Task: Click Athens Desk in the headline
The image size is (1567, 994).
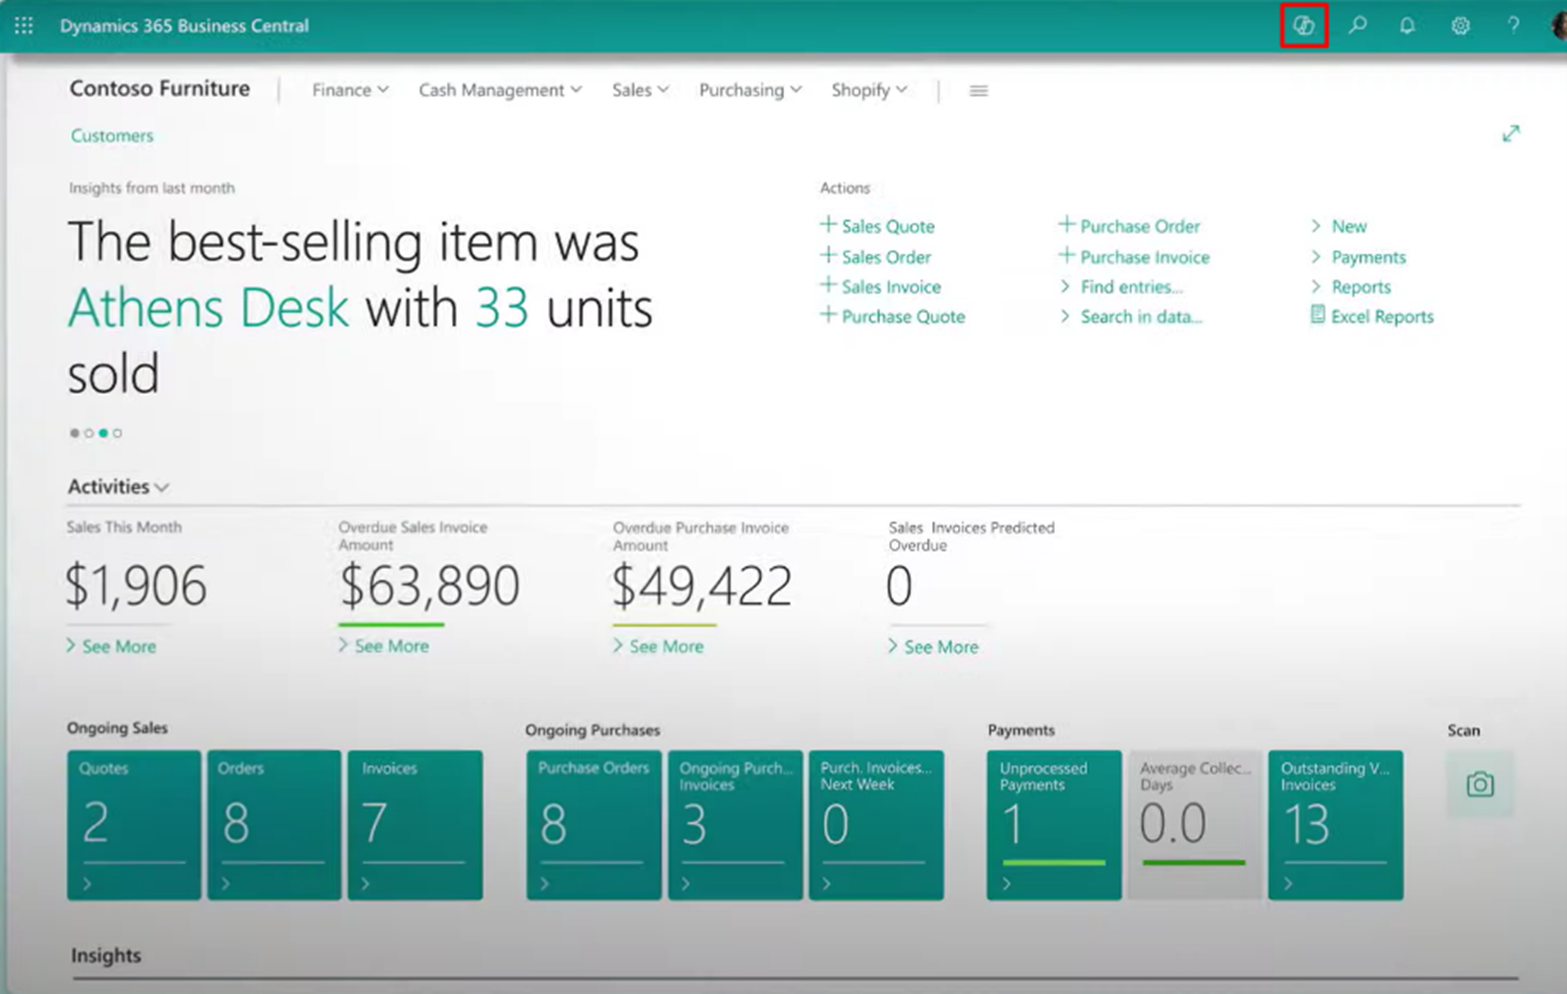Action: click(208, 308)
